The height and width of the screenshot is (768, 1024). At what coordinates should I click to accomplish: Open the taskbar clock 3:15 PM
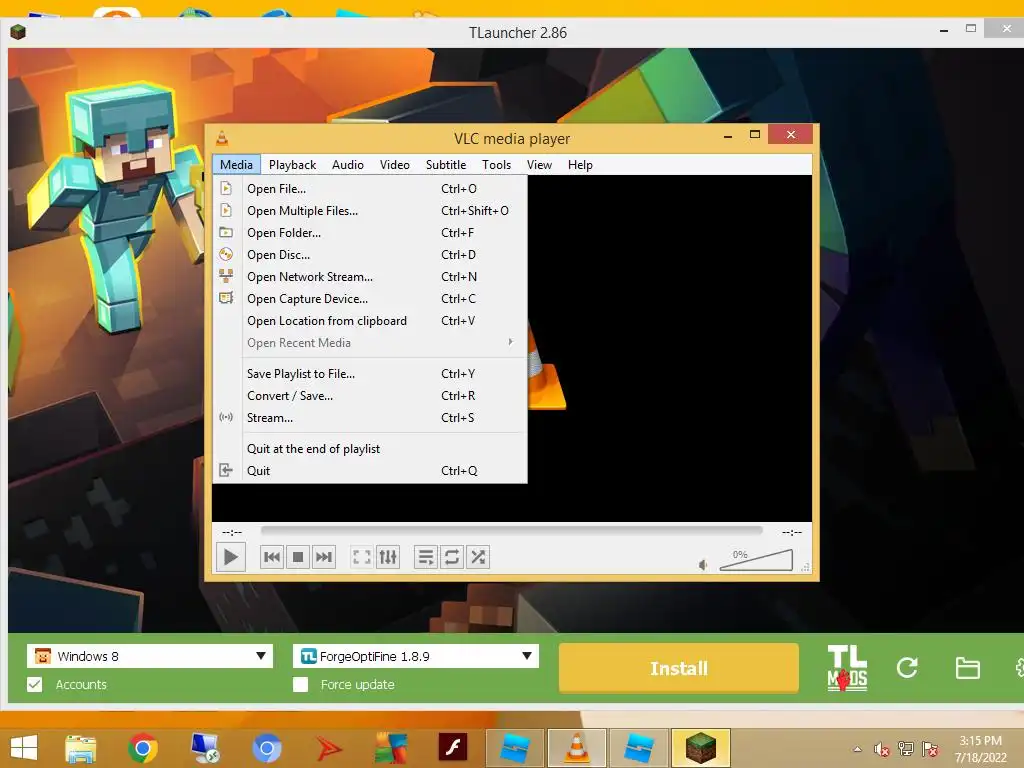980,741
